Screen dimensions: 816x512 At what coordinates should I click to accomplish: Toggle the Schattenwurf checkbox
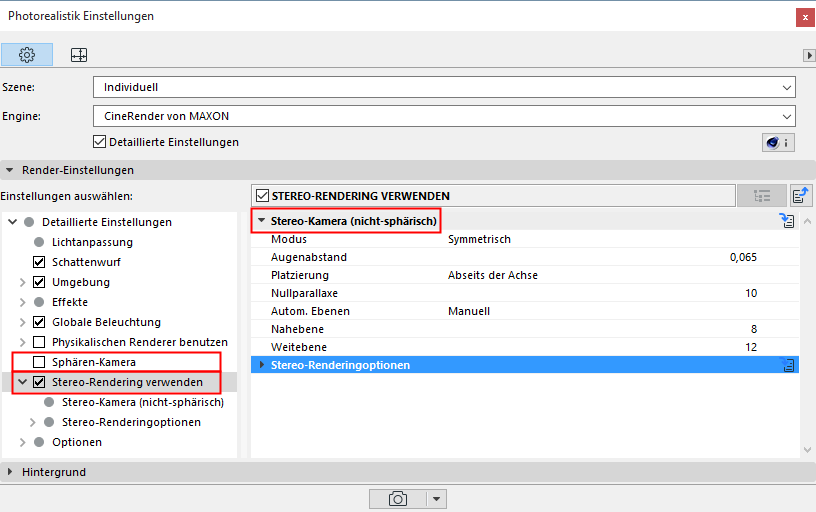tap(39, 262)
